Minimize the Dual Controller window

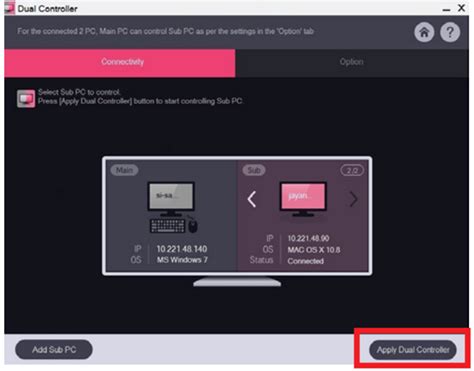446,9
